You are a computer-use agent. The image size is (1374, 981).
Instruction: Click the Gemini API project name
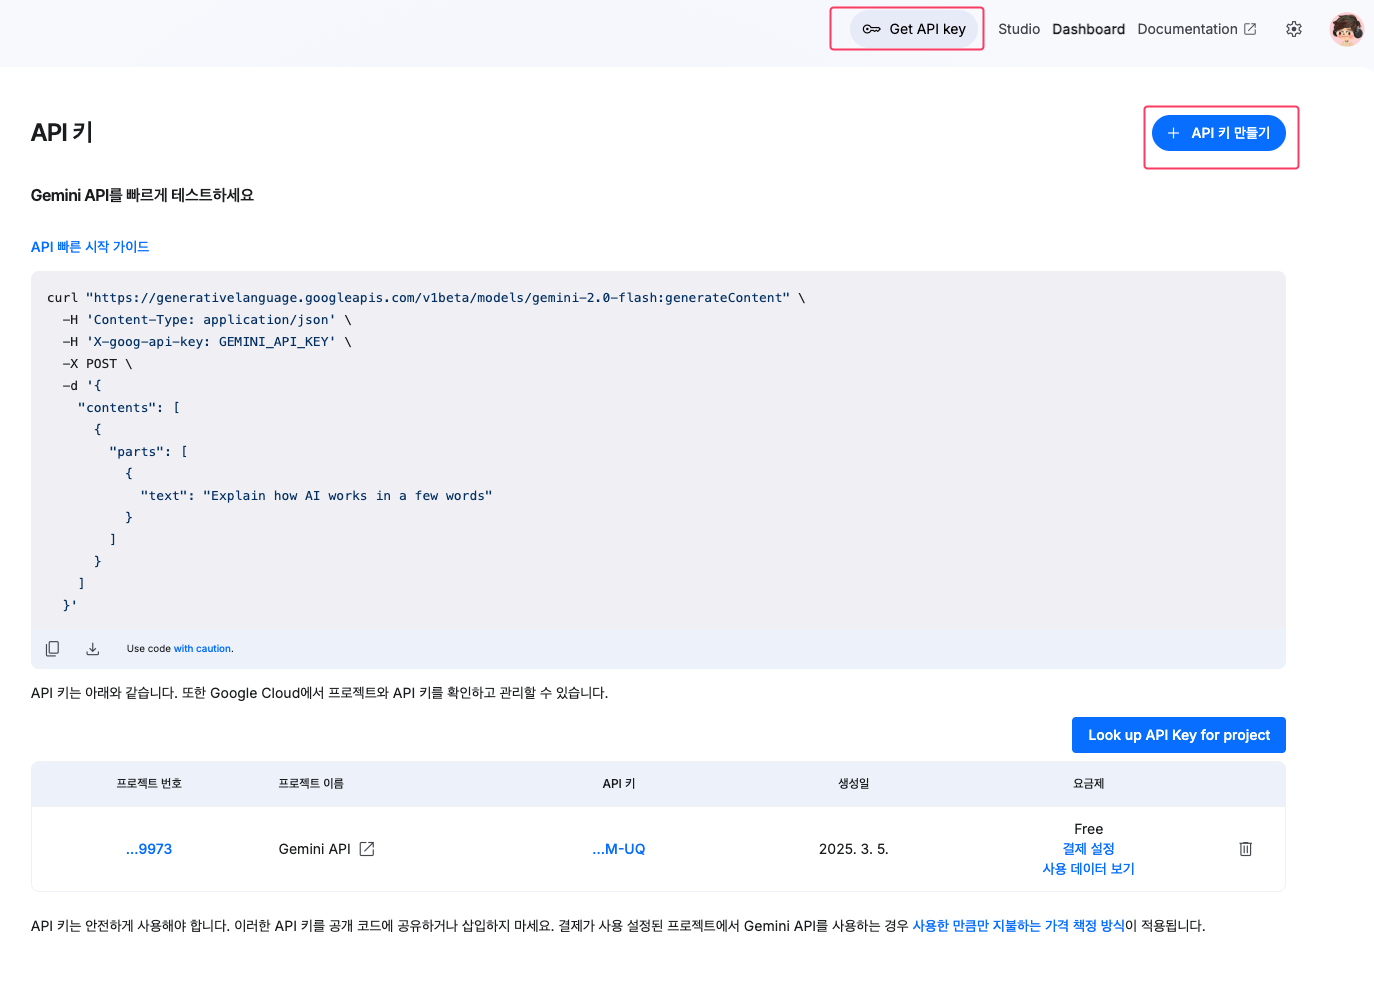click(x=315, y=849)
